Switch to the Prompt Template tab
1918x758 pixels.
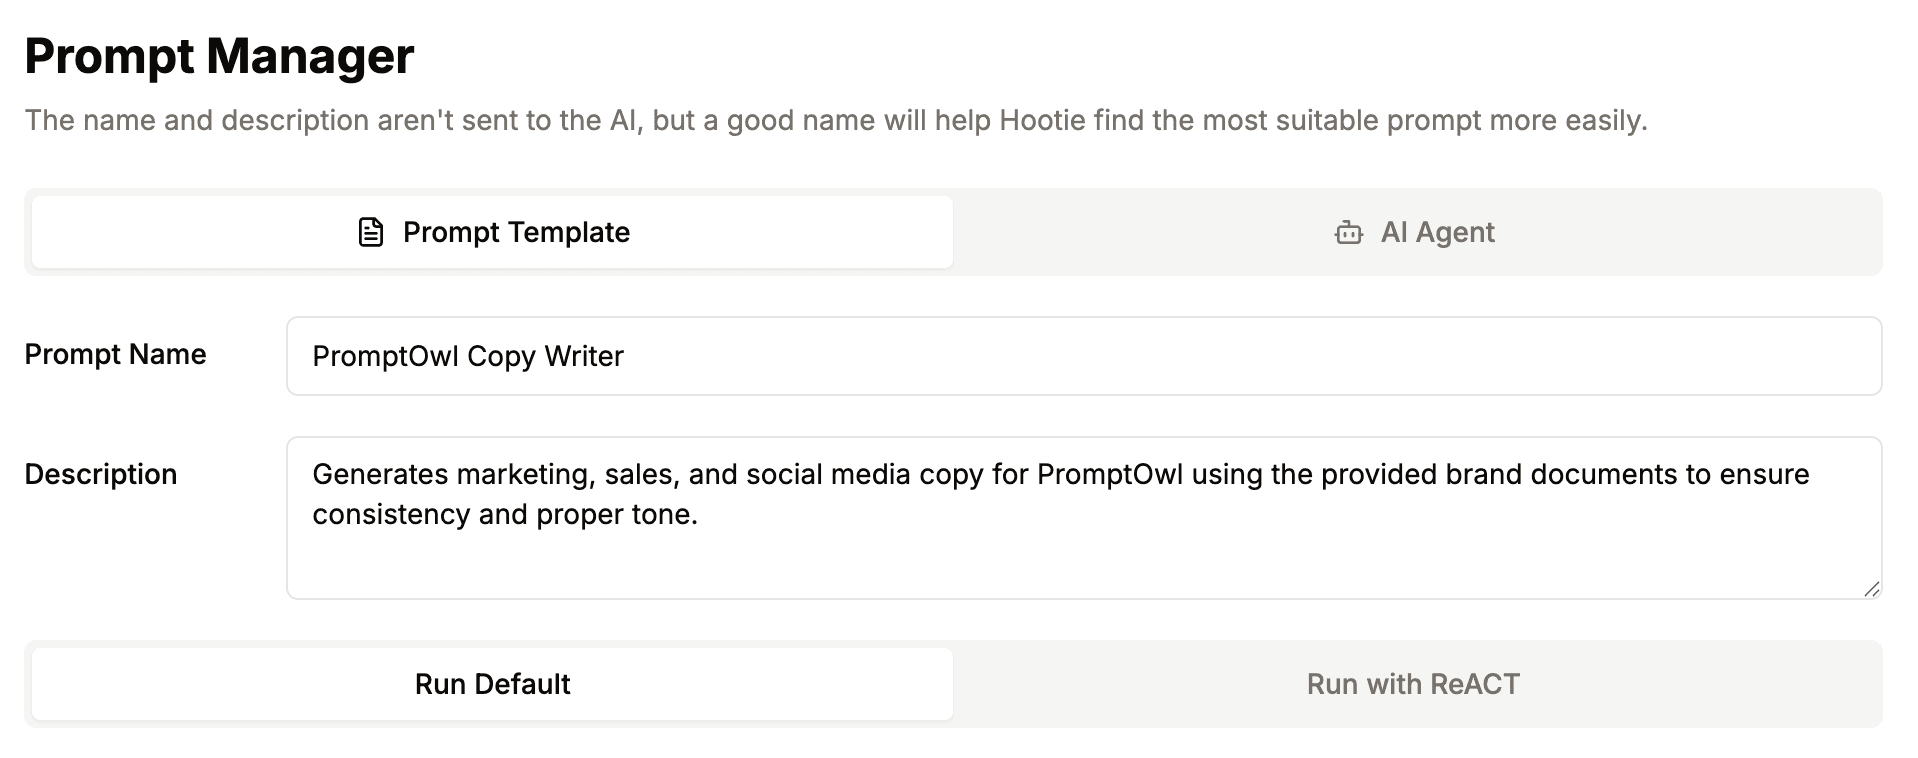click(x=492, y=232)
